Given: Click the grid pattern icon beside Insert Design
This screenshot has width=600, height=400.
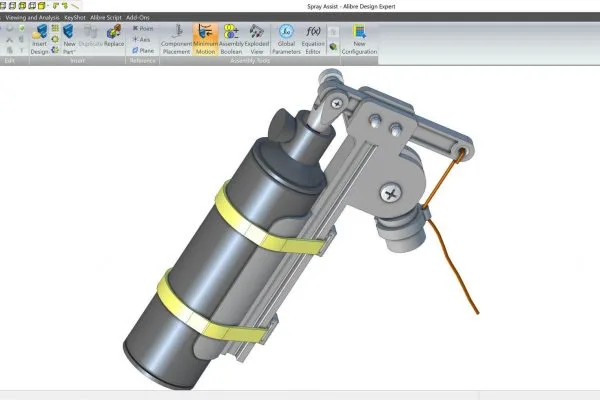Looking at the screenshot, I should [x=55, y=28].
